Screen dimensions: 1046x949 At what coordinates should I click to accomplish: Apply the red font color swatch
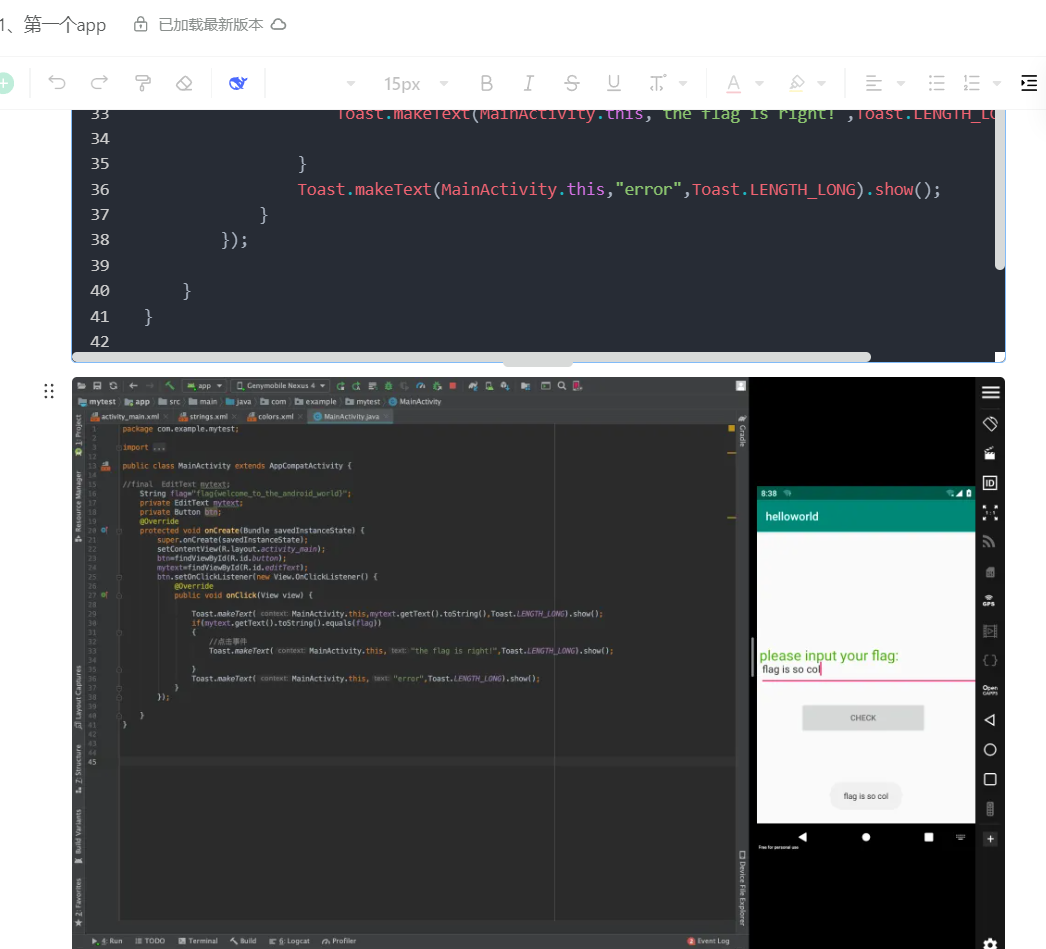click(733, 83)
